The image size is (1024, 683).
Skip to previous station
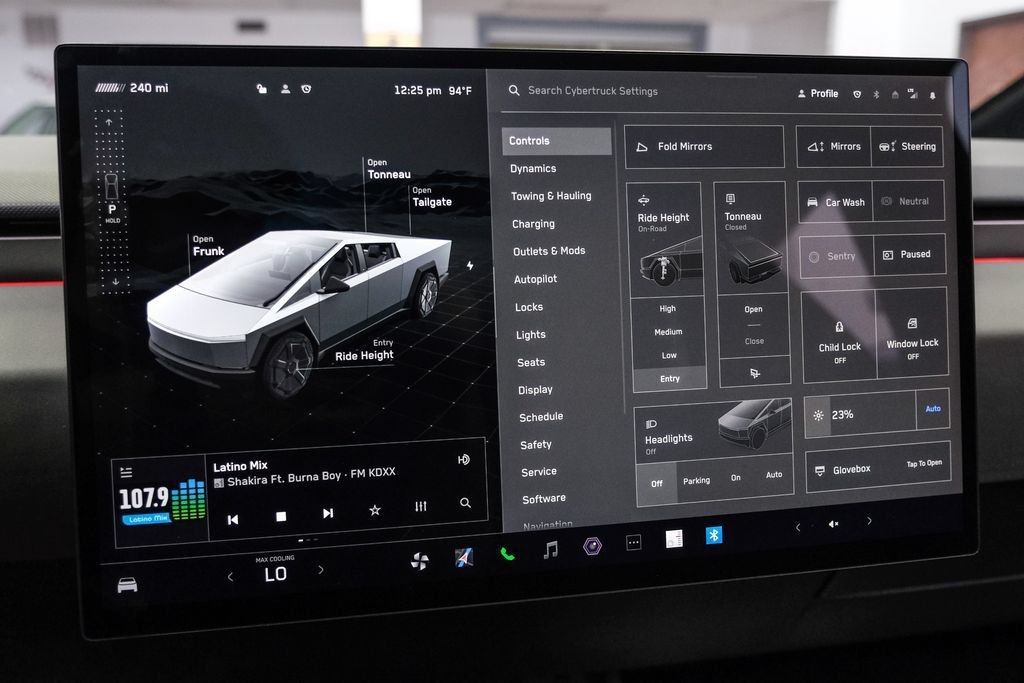click(232, 519)
